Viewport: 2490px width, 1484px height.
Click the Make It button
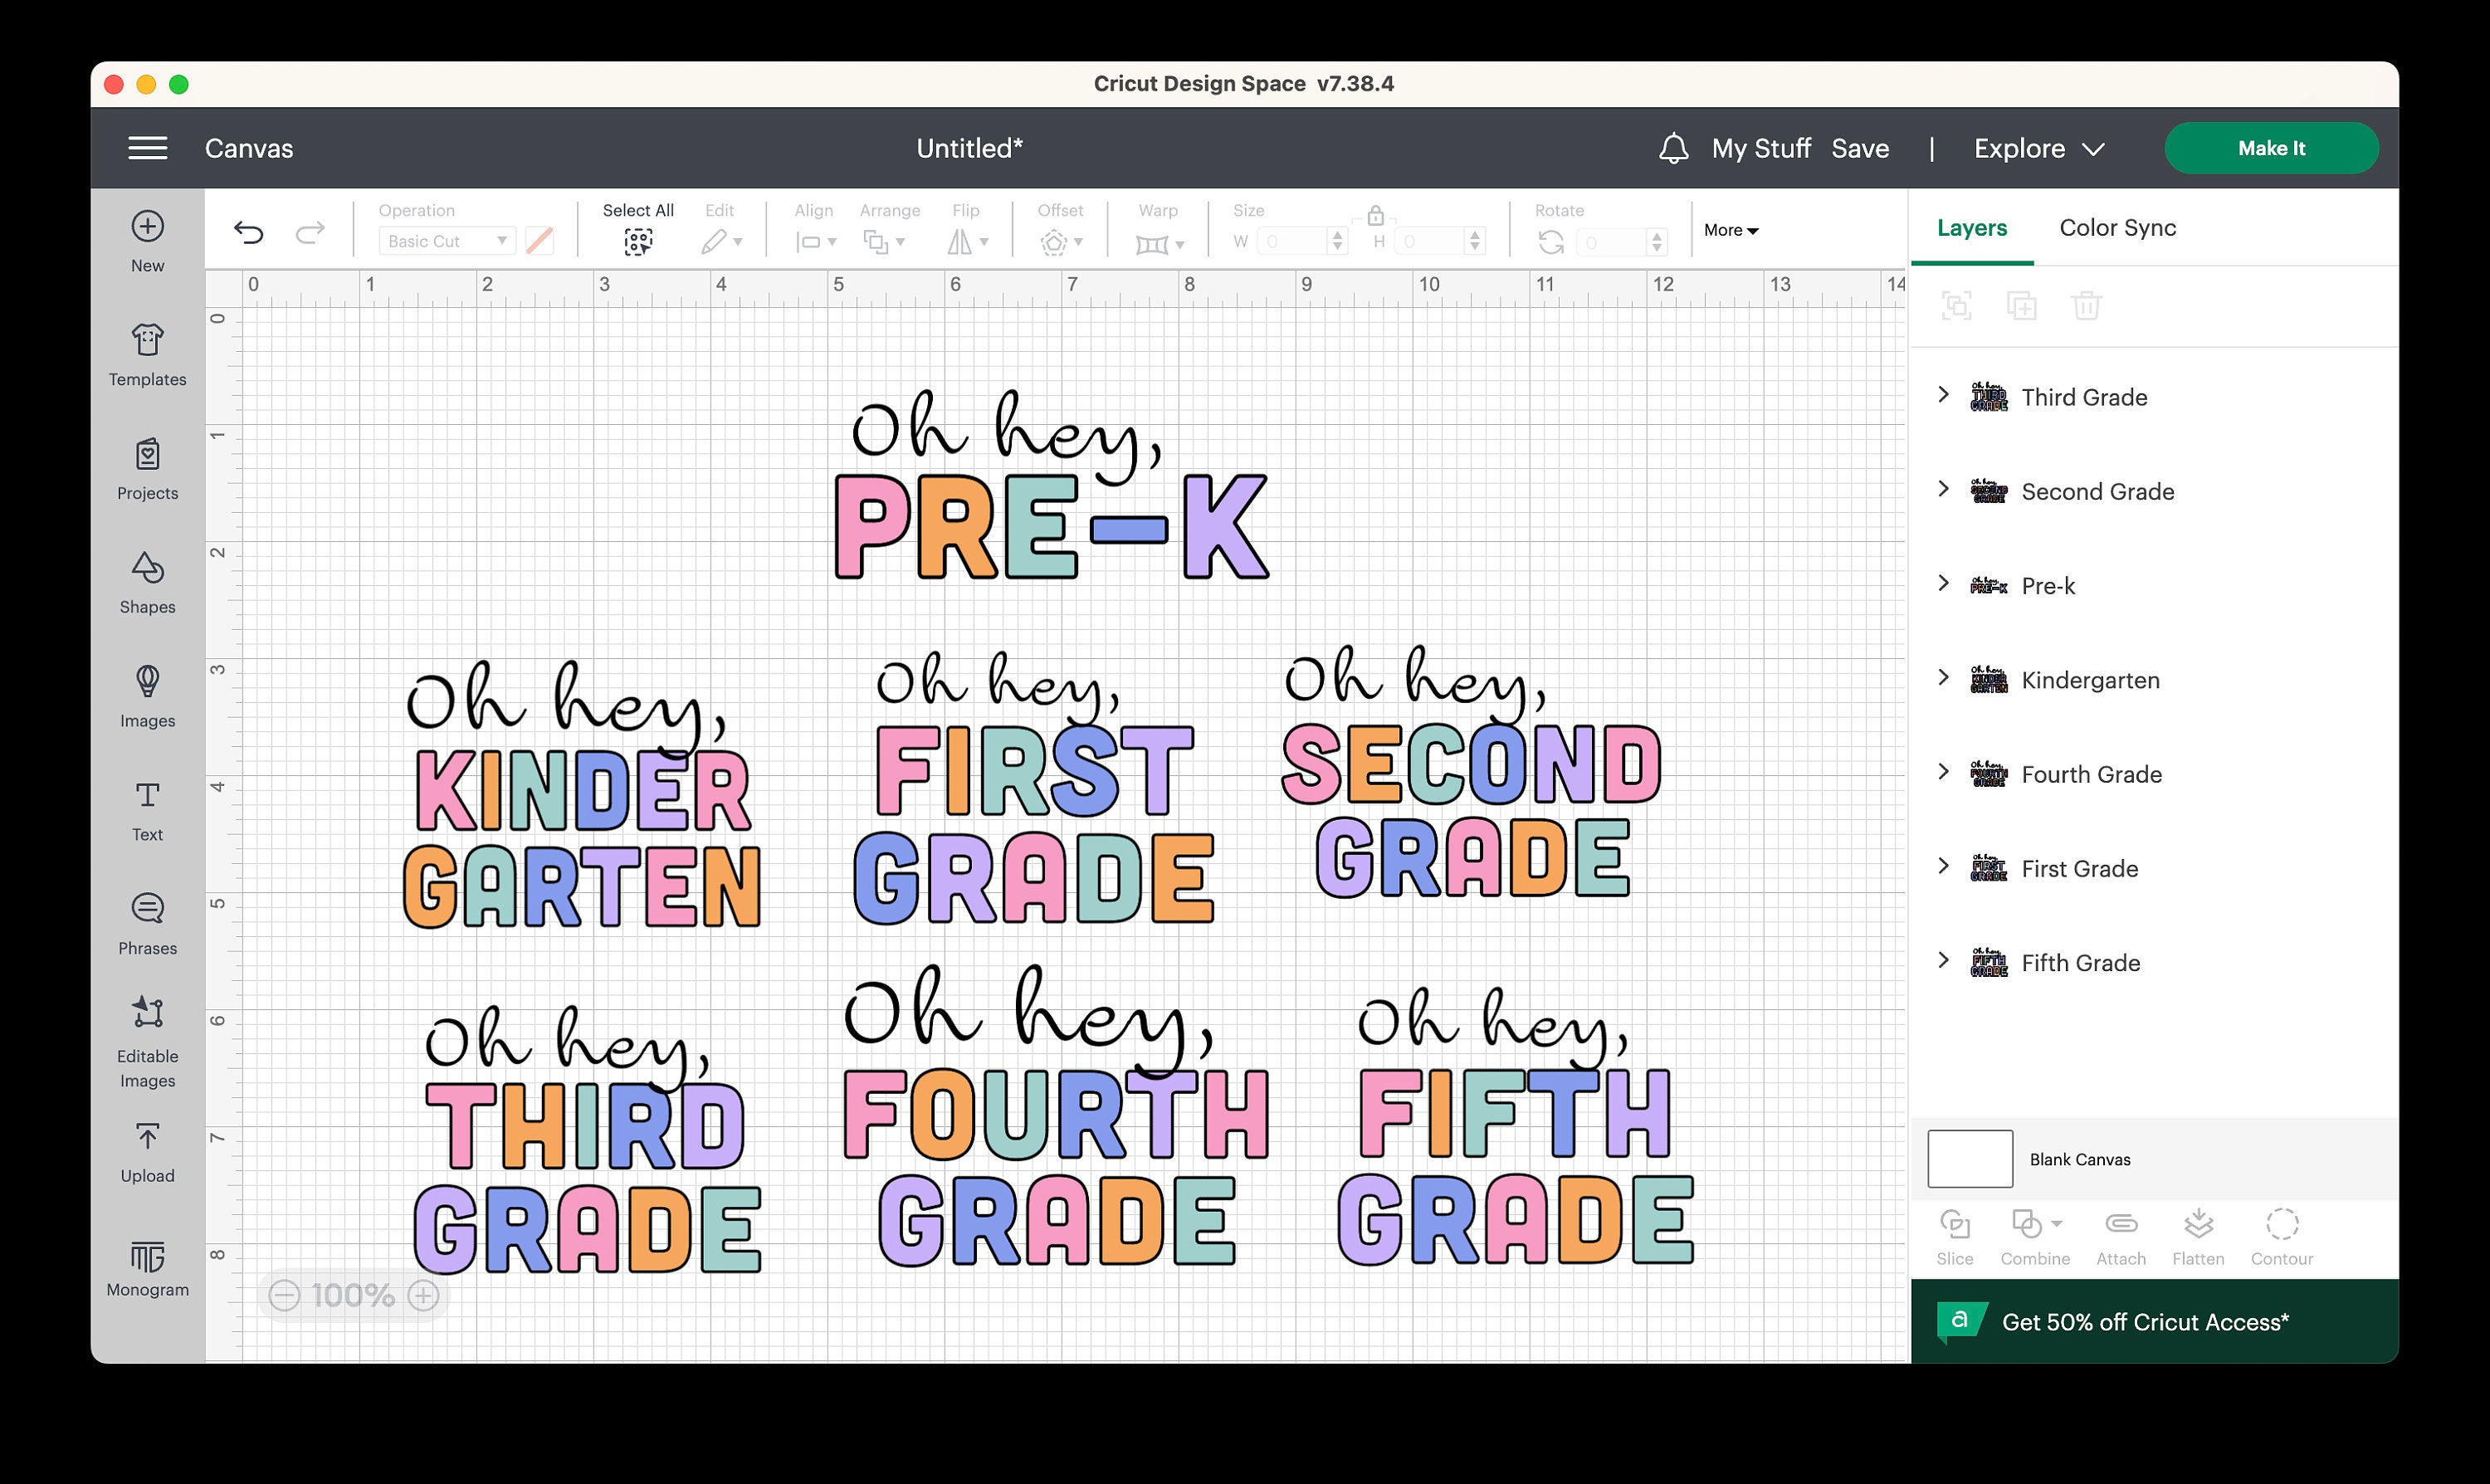[2271, 148]
